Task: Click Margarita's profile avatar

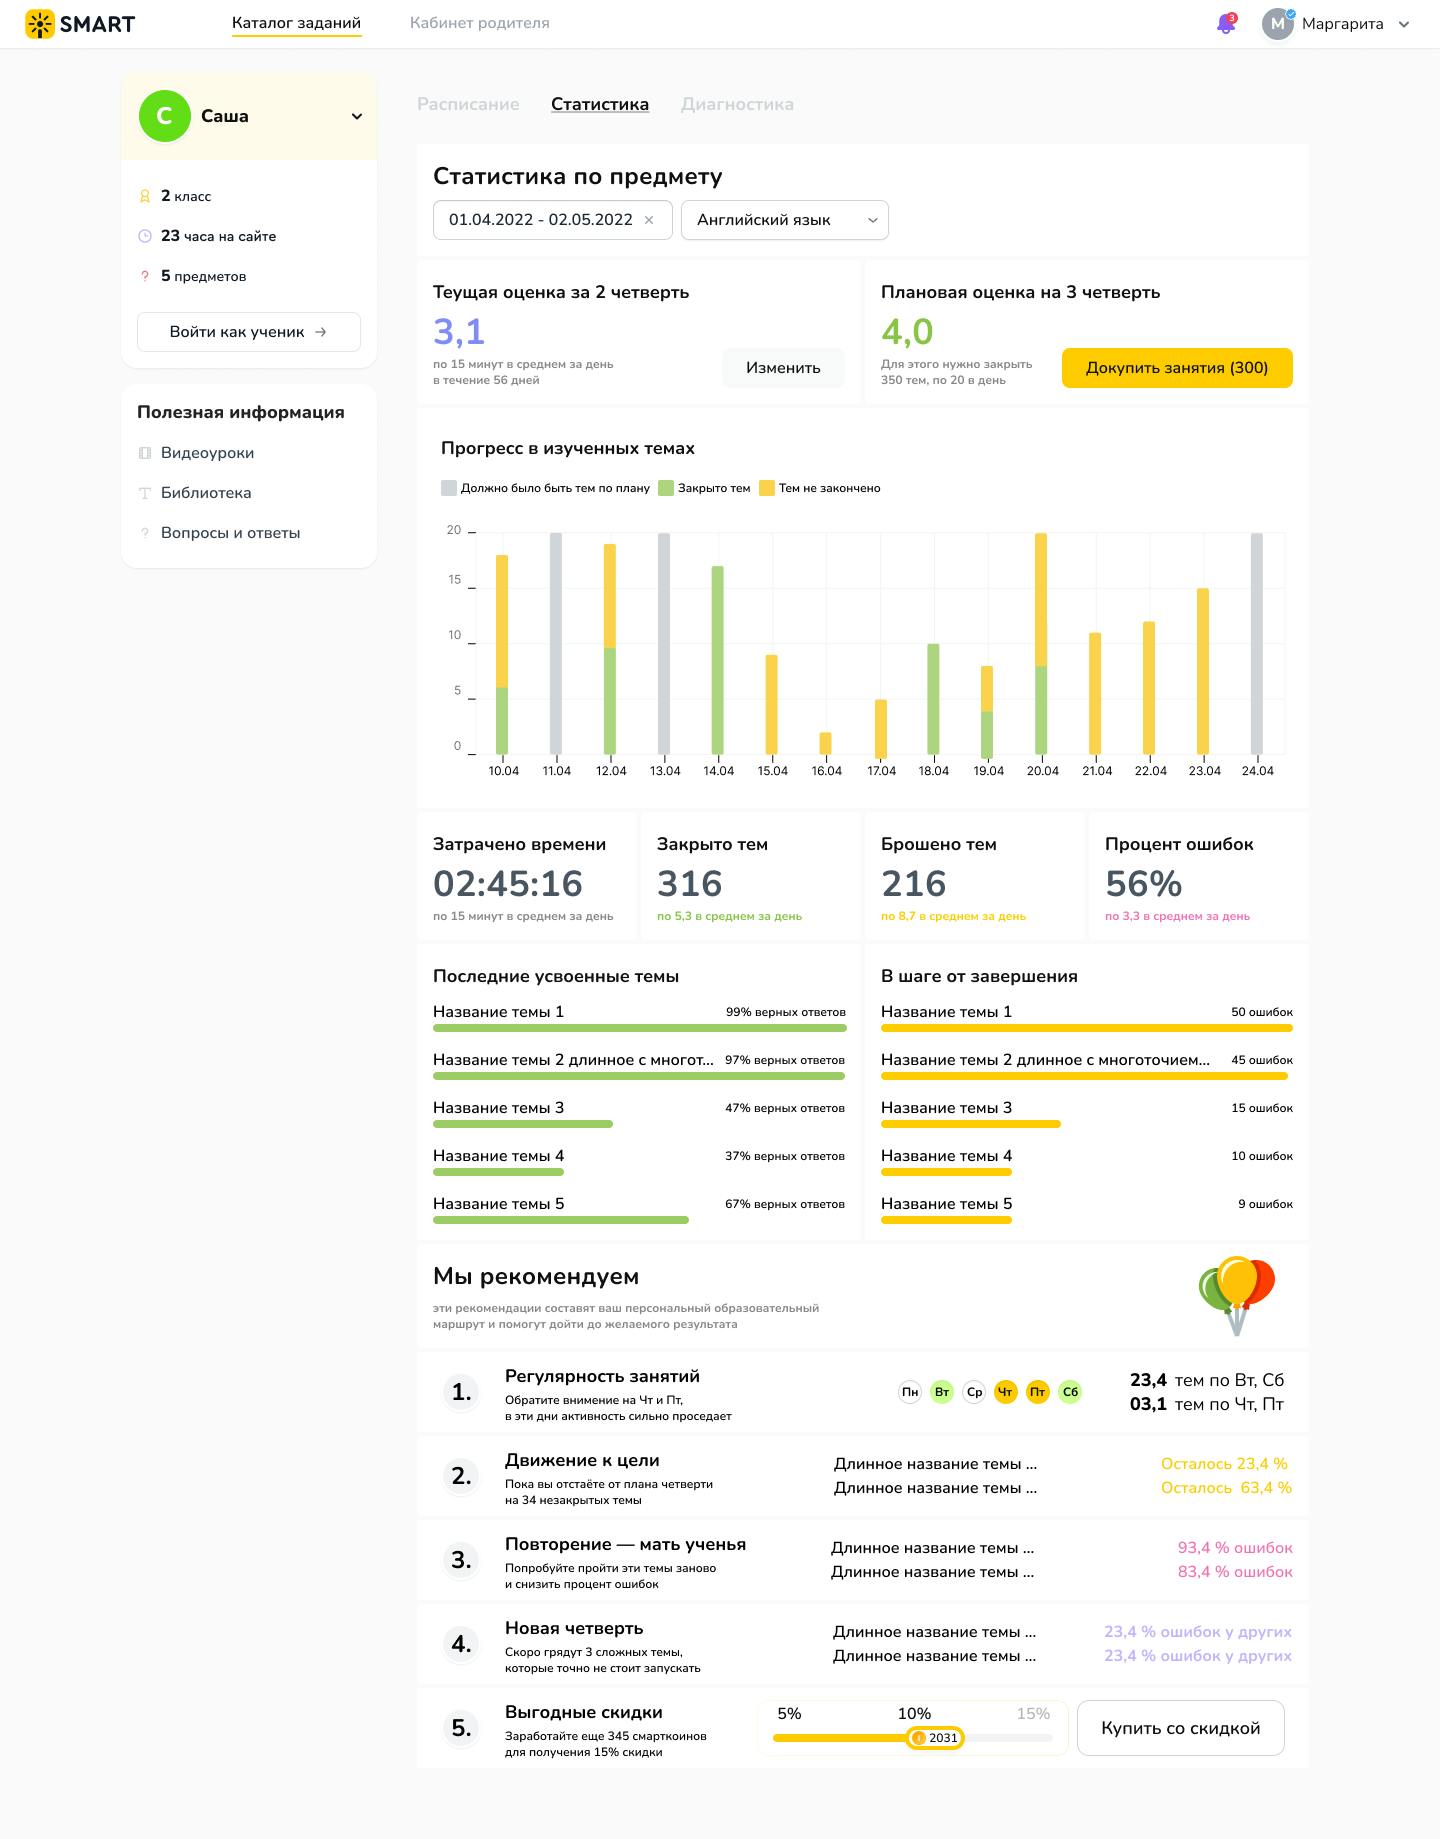Action: [x=1278, y=24]
